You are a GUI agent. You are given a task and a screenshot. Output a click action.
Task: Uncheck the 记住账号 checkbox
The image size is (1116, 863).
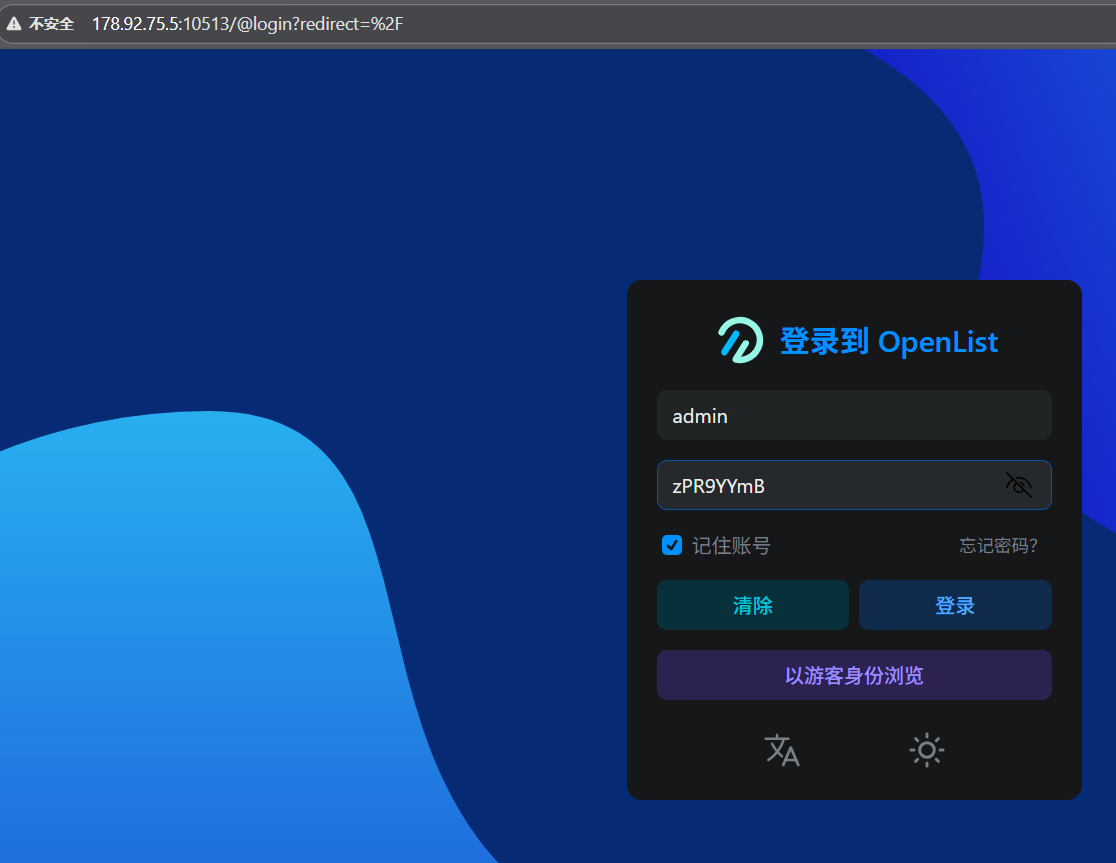click(672, 545)
